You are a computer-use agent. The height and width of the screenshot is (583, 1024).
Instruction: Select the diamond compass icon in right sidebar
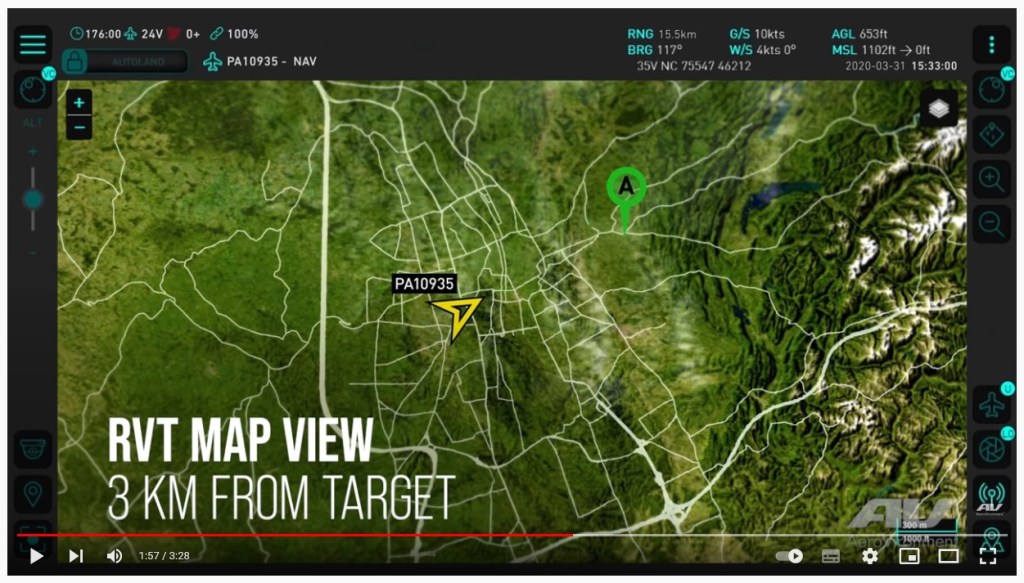[991, 134]
